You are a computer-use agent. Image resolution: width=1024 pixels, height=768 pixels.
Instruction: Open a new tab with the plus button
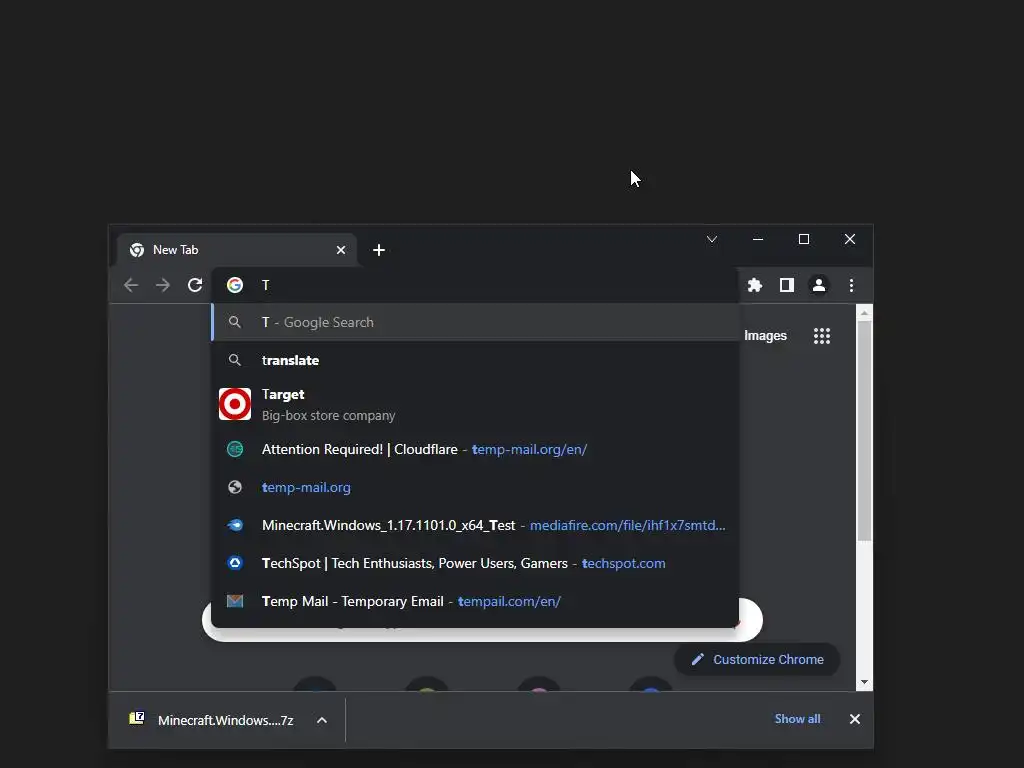379,250
